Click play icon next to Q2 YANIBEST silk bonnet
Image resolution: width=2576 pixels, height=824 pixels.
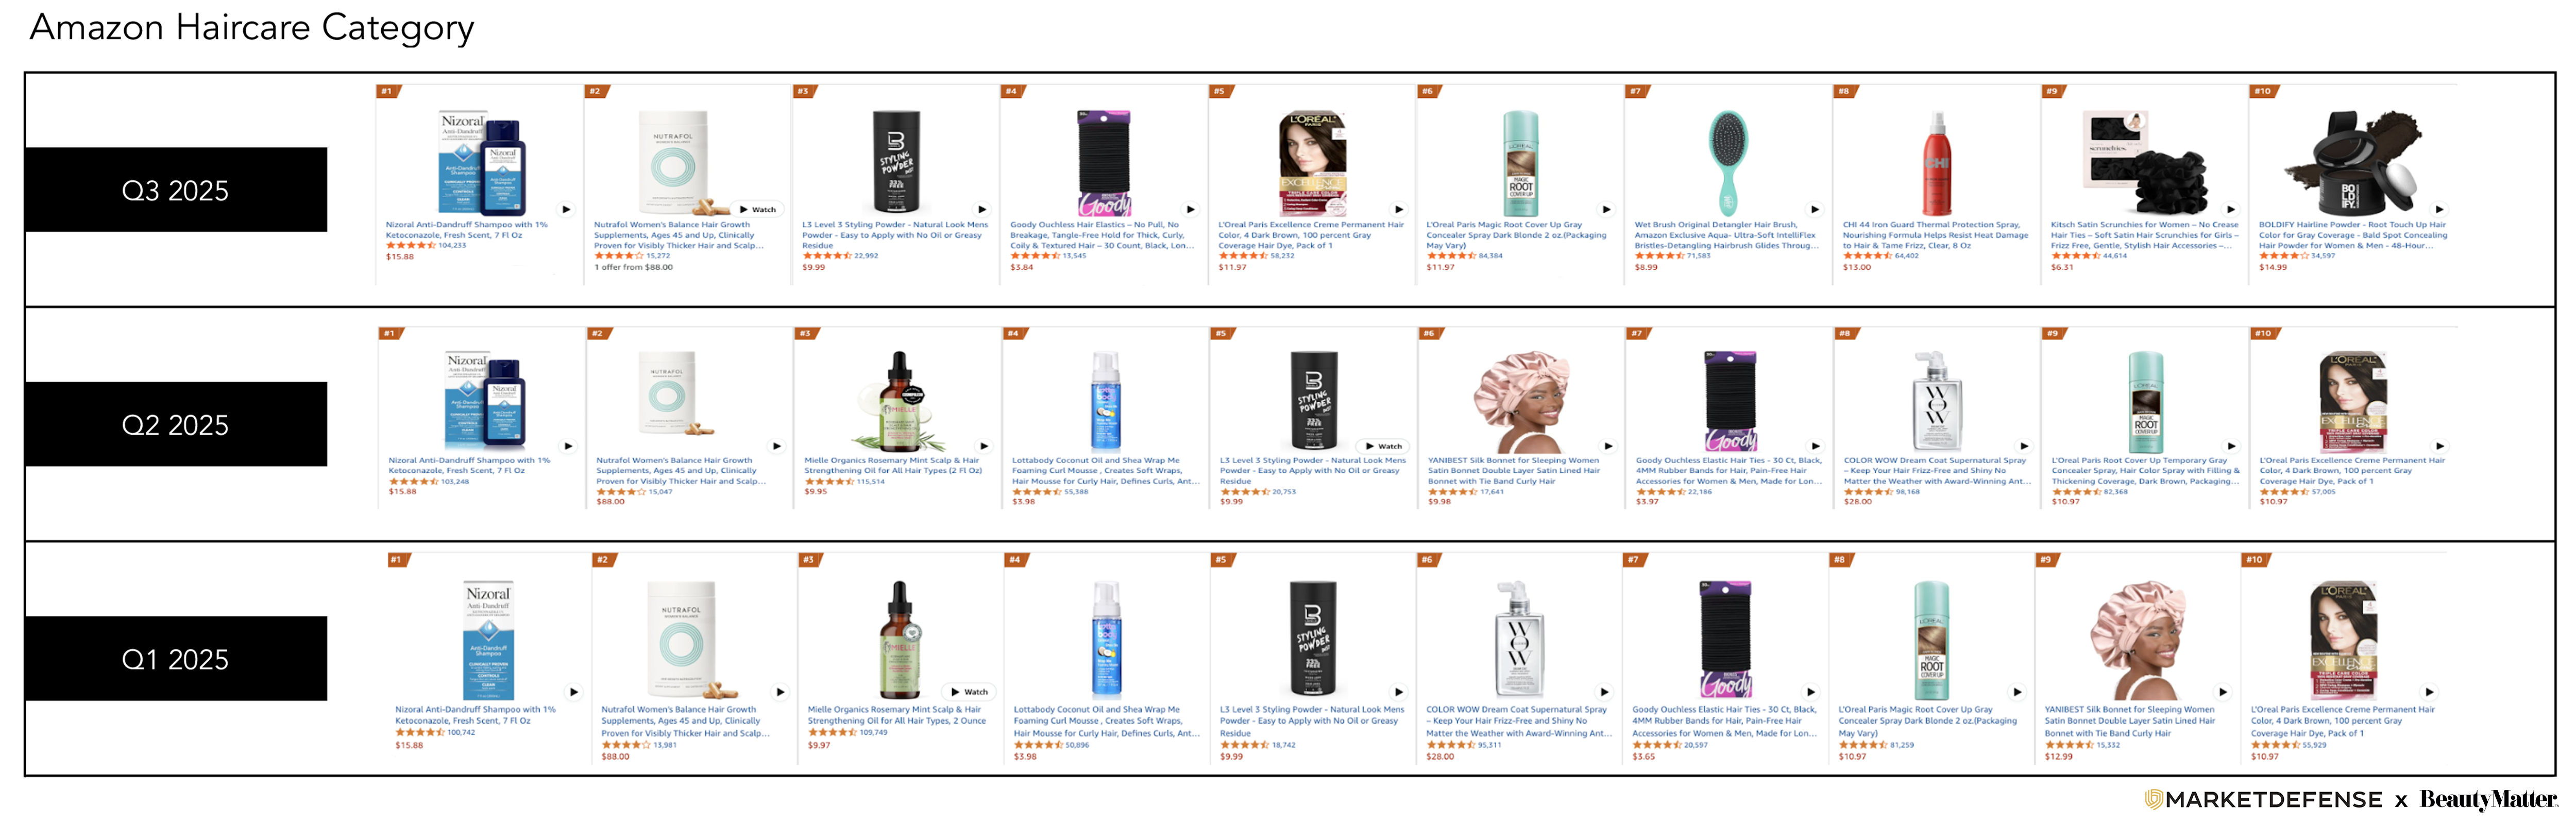pos(1608,446)
